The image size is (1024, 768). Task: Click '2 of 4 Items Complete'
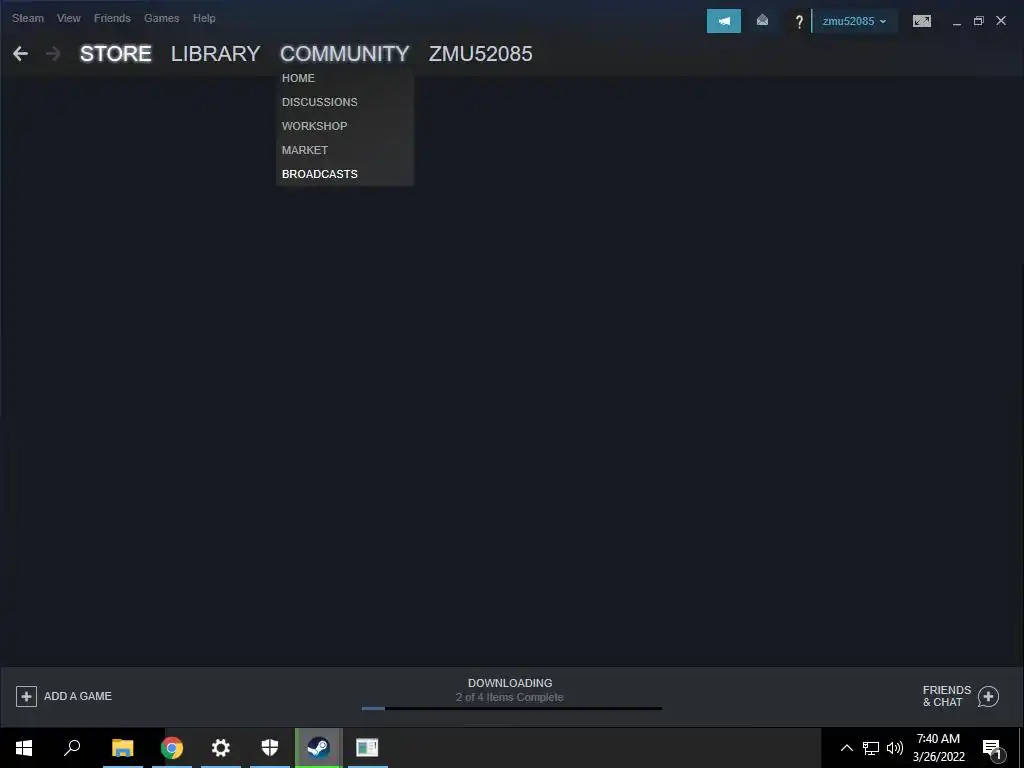[509, 697]
